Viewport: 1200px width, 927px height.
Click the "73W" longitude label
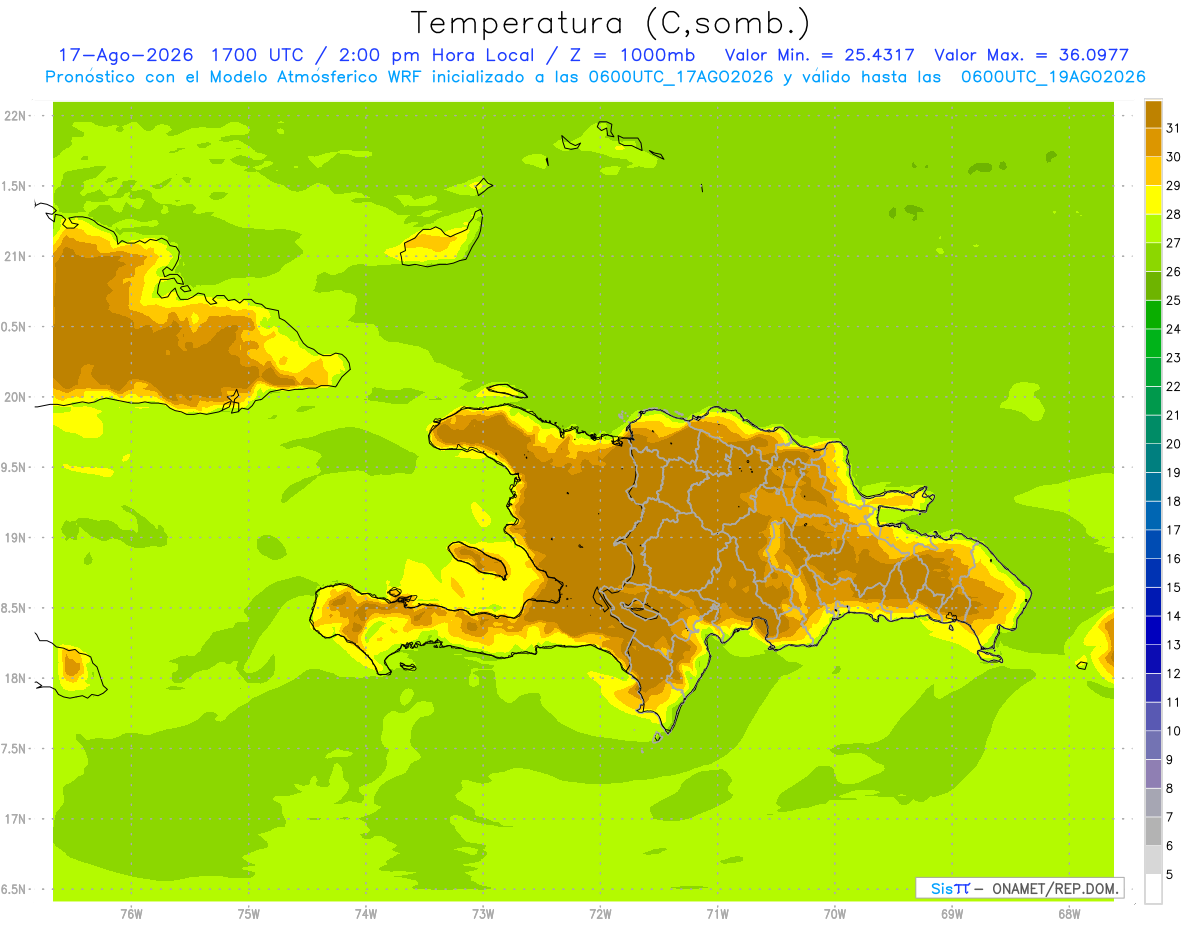(483, 914)
